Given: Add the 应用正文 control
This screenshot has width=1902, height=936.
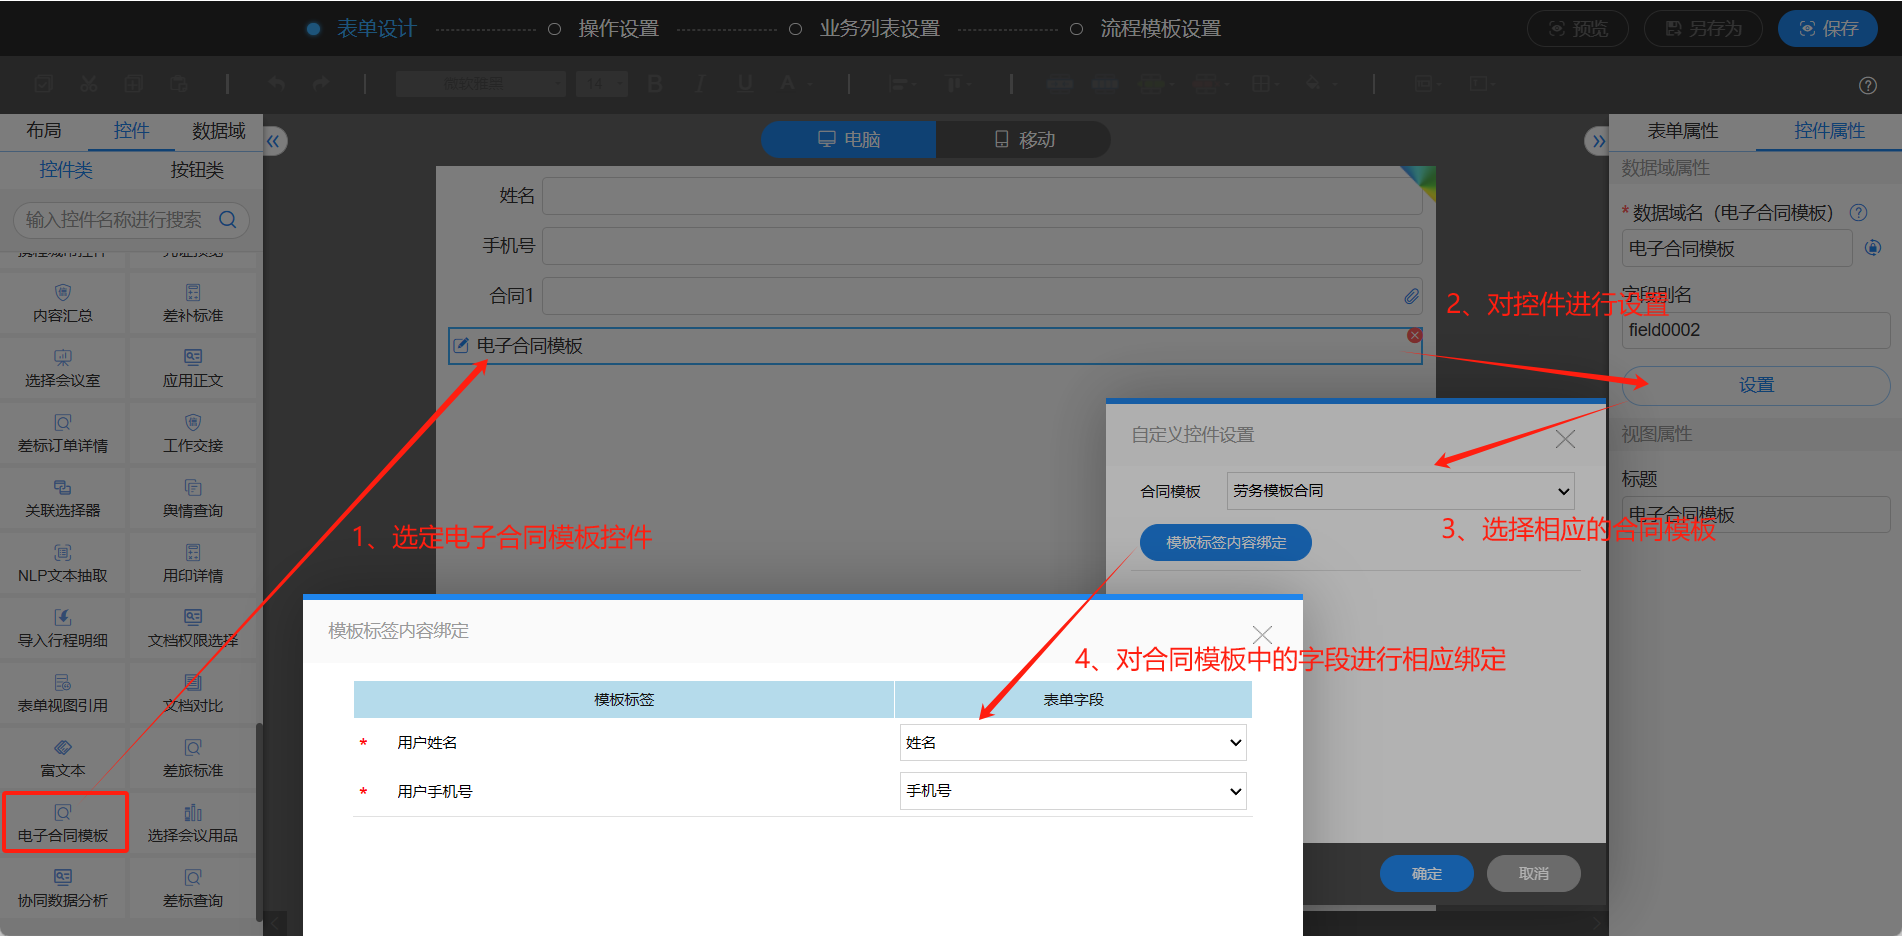Looking at the screenshot, I should 193,369.
